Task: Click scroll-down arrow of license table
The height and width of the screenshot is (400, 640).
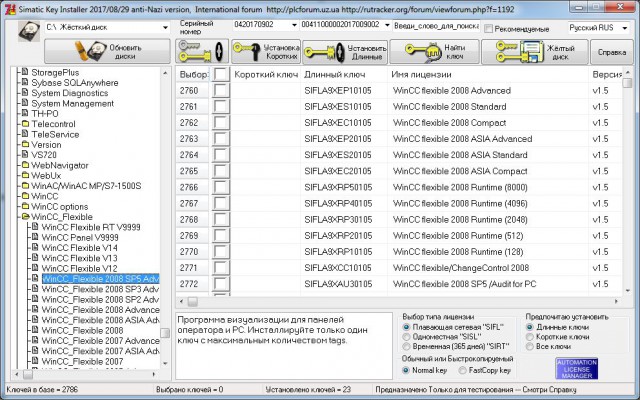Action: tap(627, 290)
